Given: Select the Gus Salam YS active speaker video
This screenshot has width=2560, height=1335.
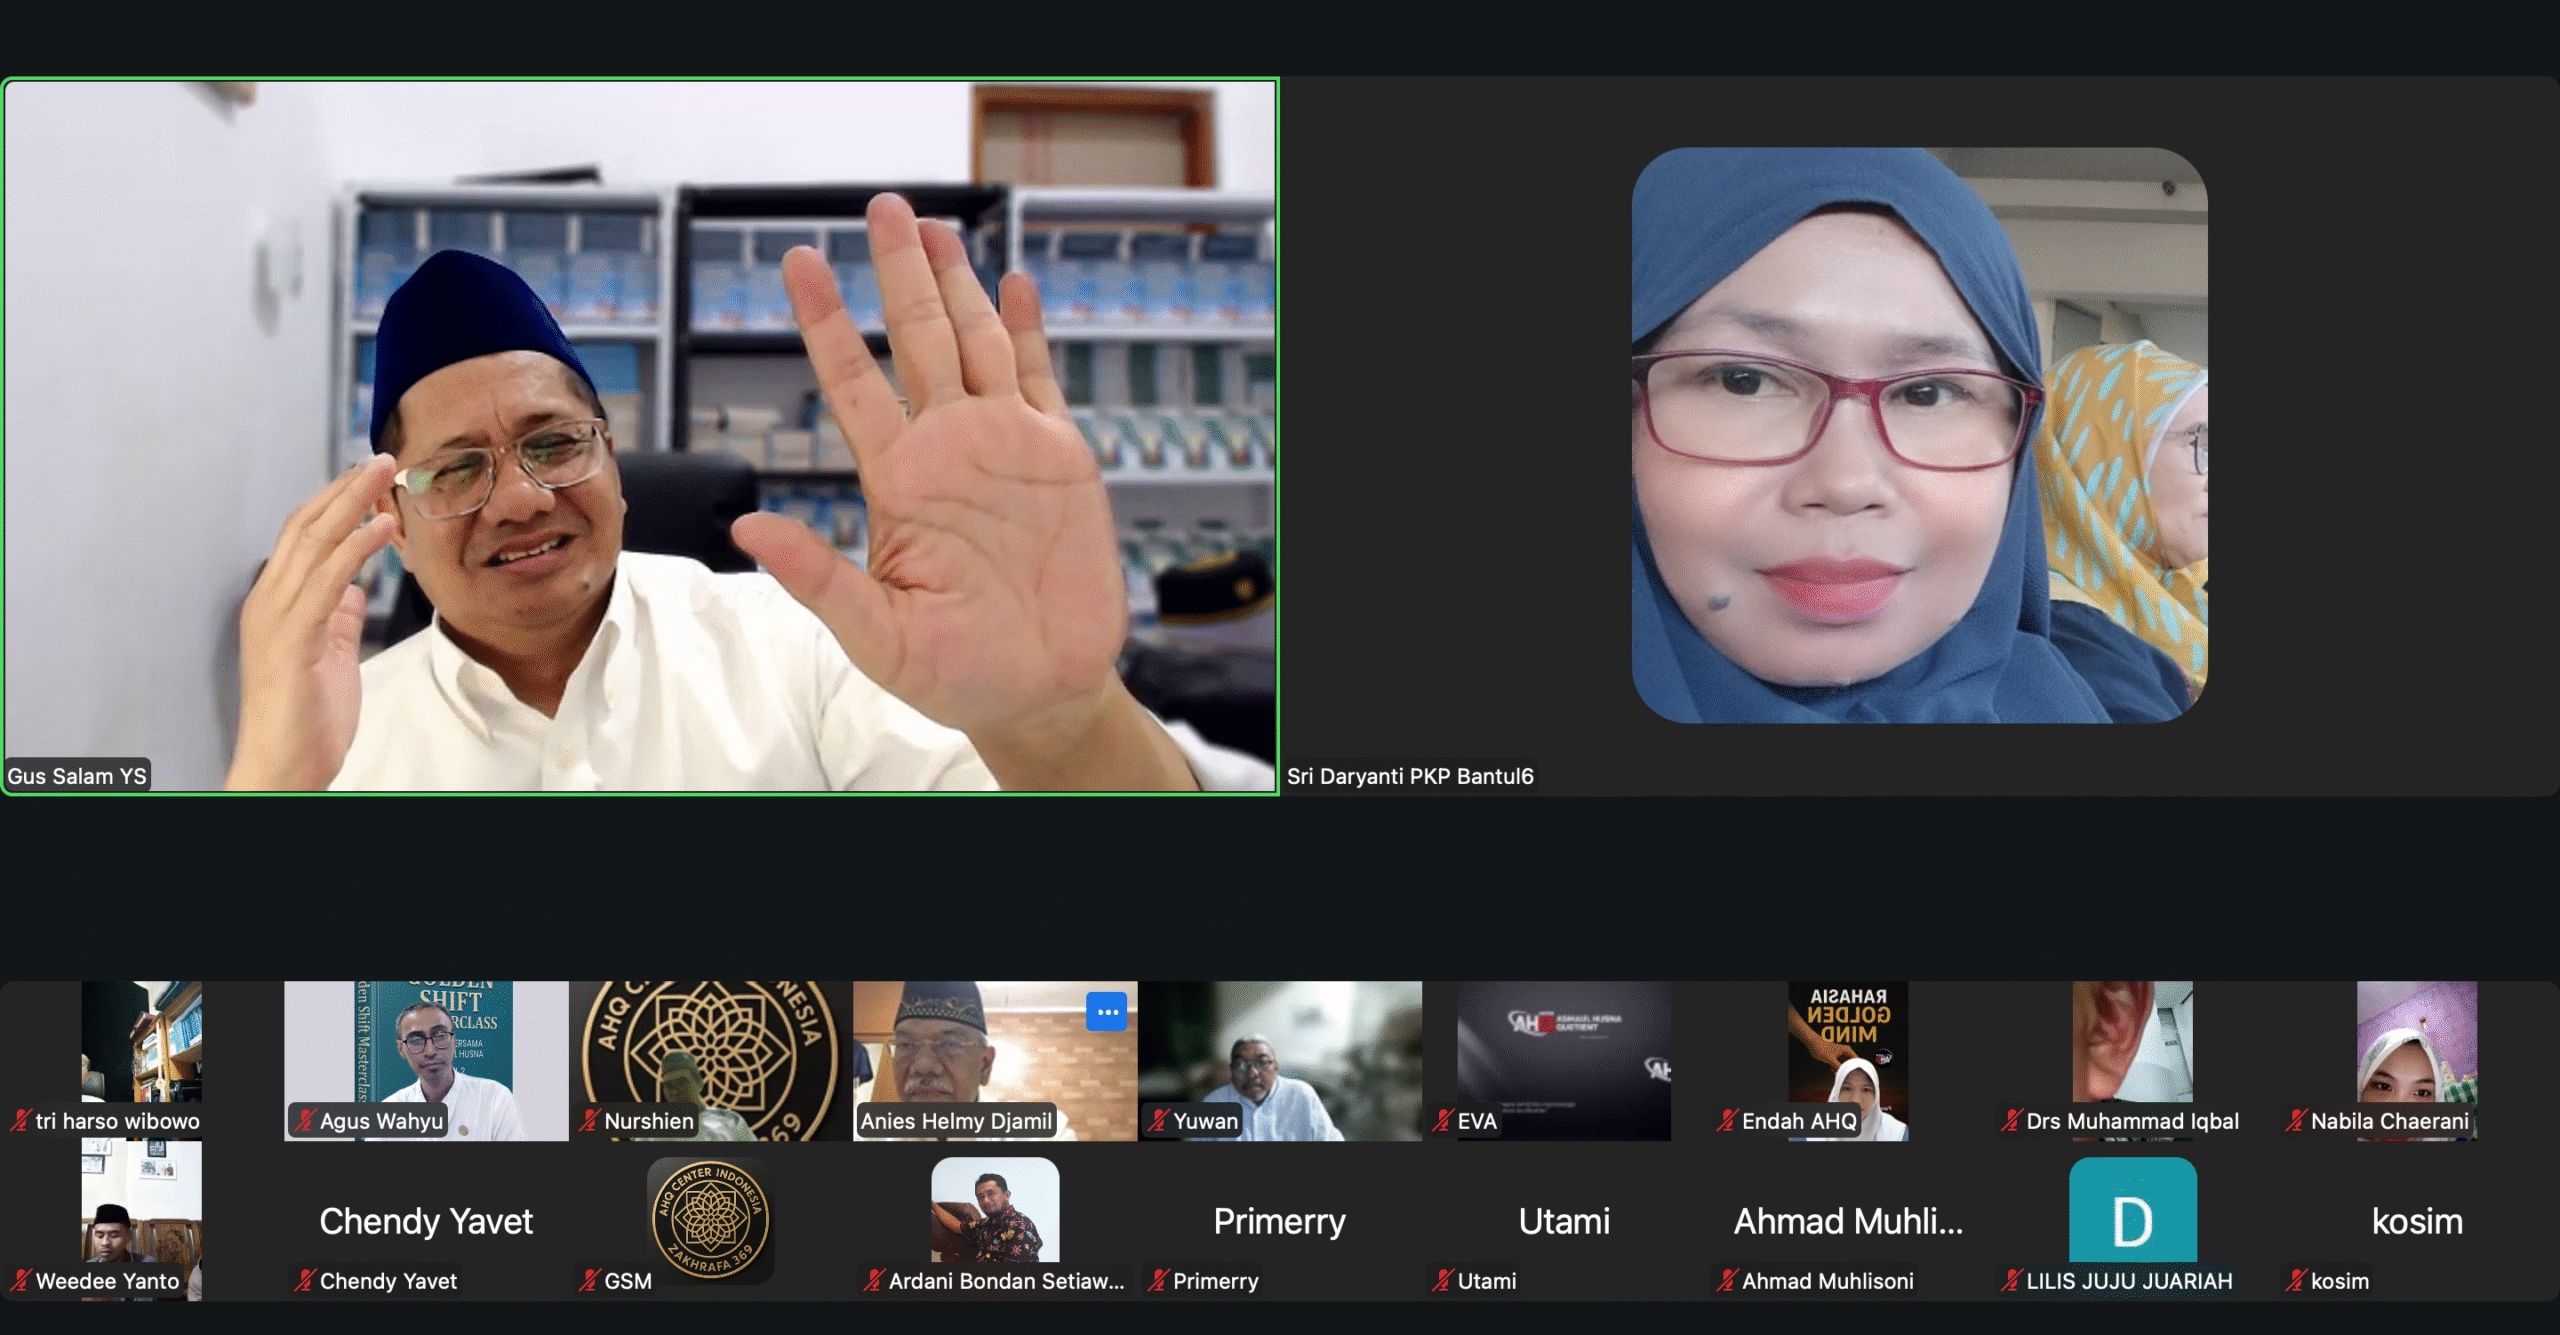Looking at the screenshot, I should tap(640, 436).
